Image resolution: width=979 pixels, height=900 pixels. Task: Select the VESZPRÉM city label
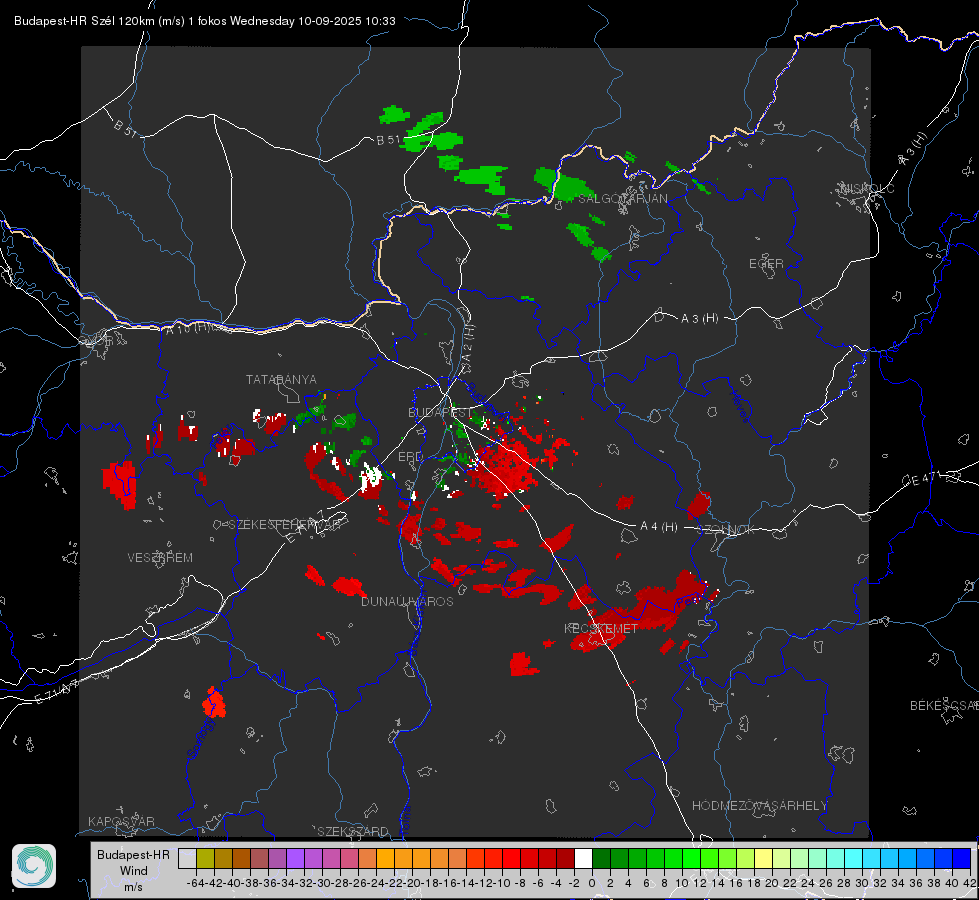pos(160,558)
